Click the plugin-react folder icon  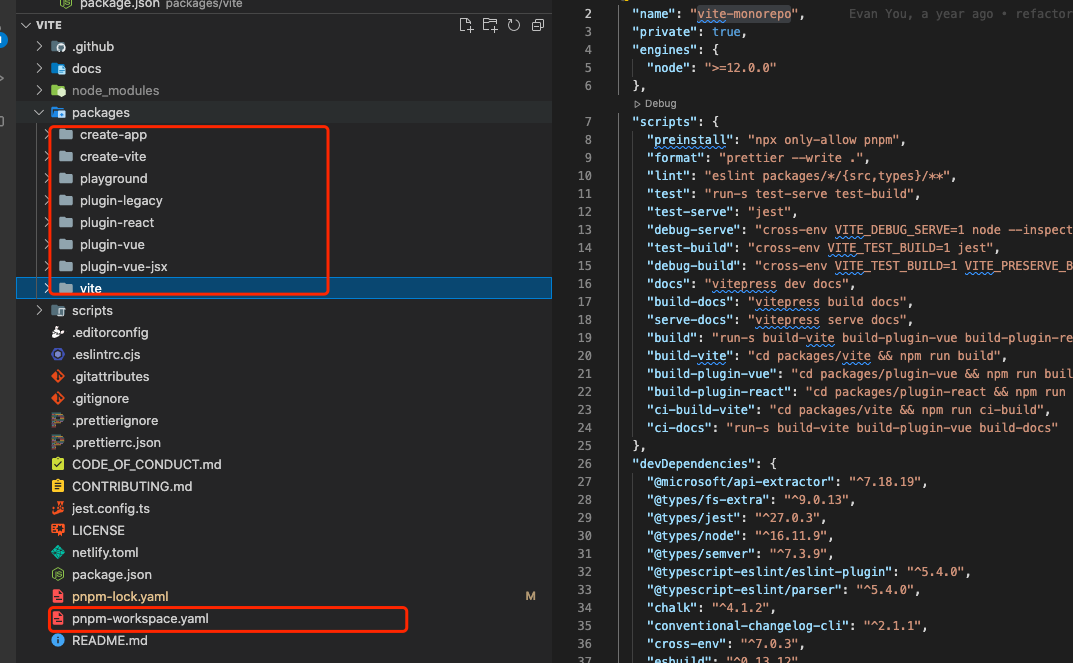66,222
